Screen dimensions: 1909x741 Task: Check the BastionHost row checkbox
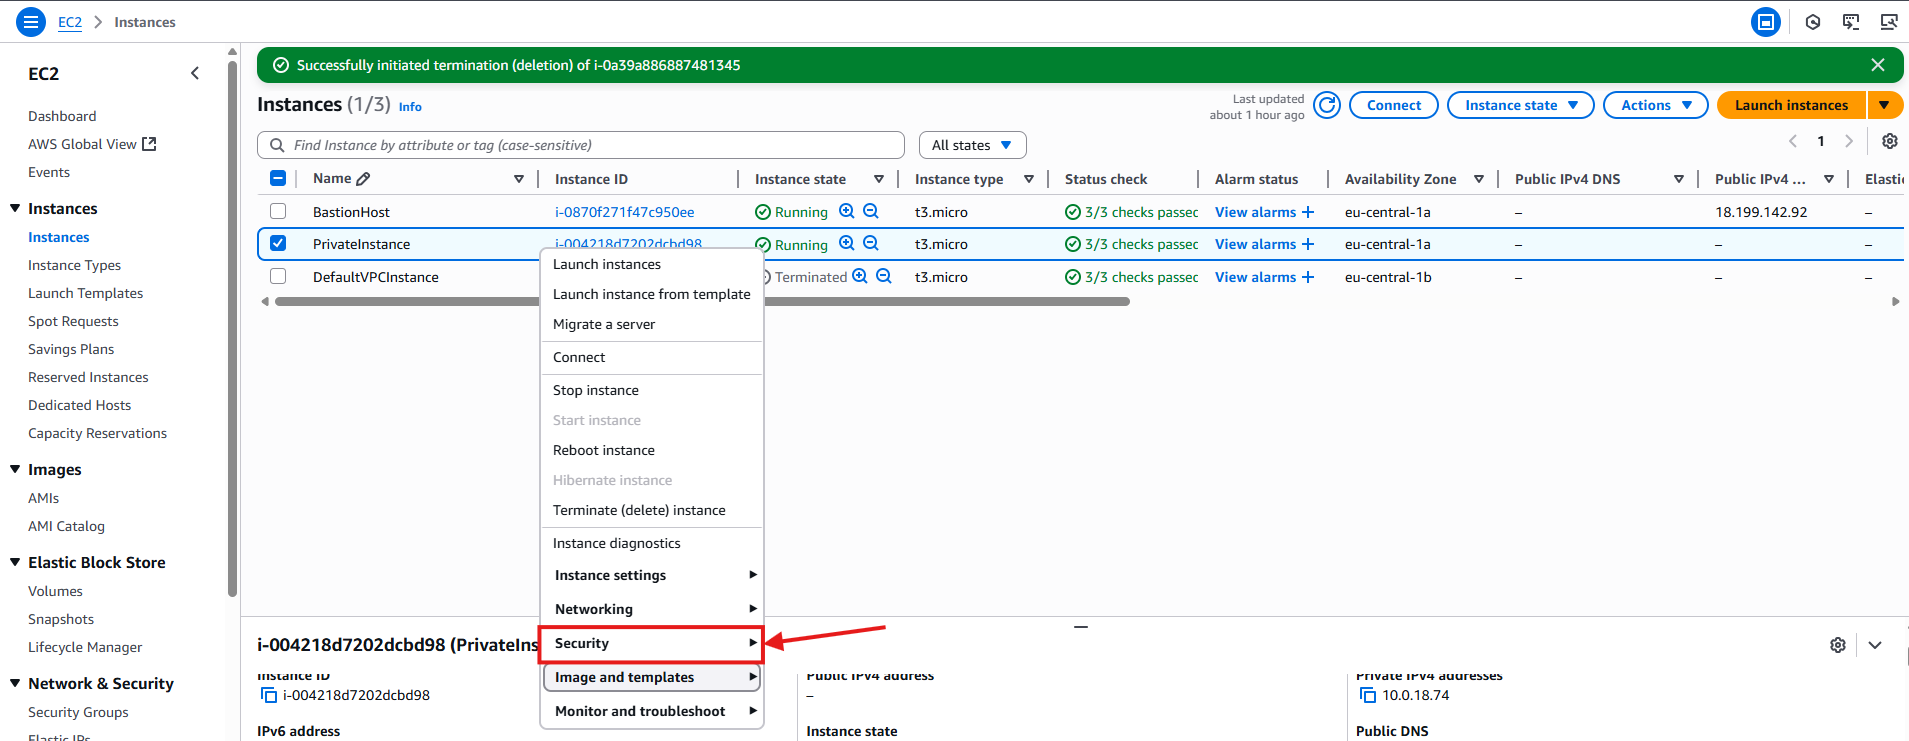(x=278, y=212)
